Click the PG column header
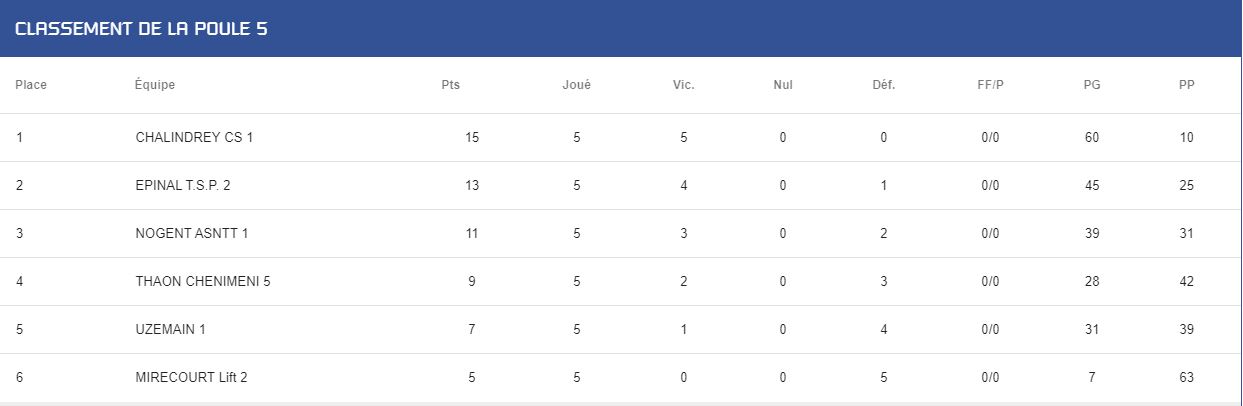The image size is (1243, 406). (1092, 85)
